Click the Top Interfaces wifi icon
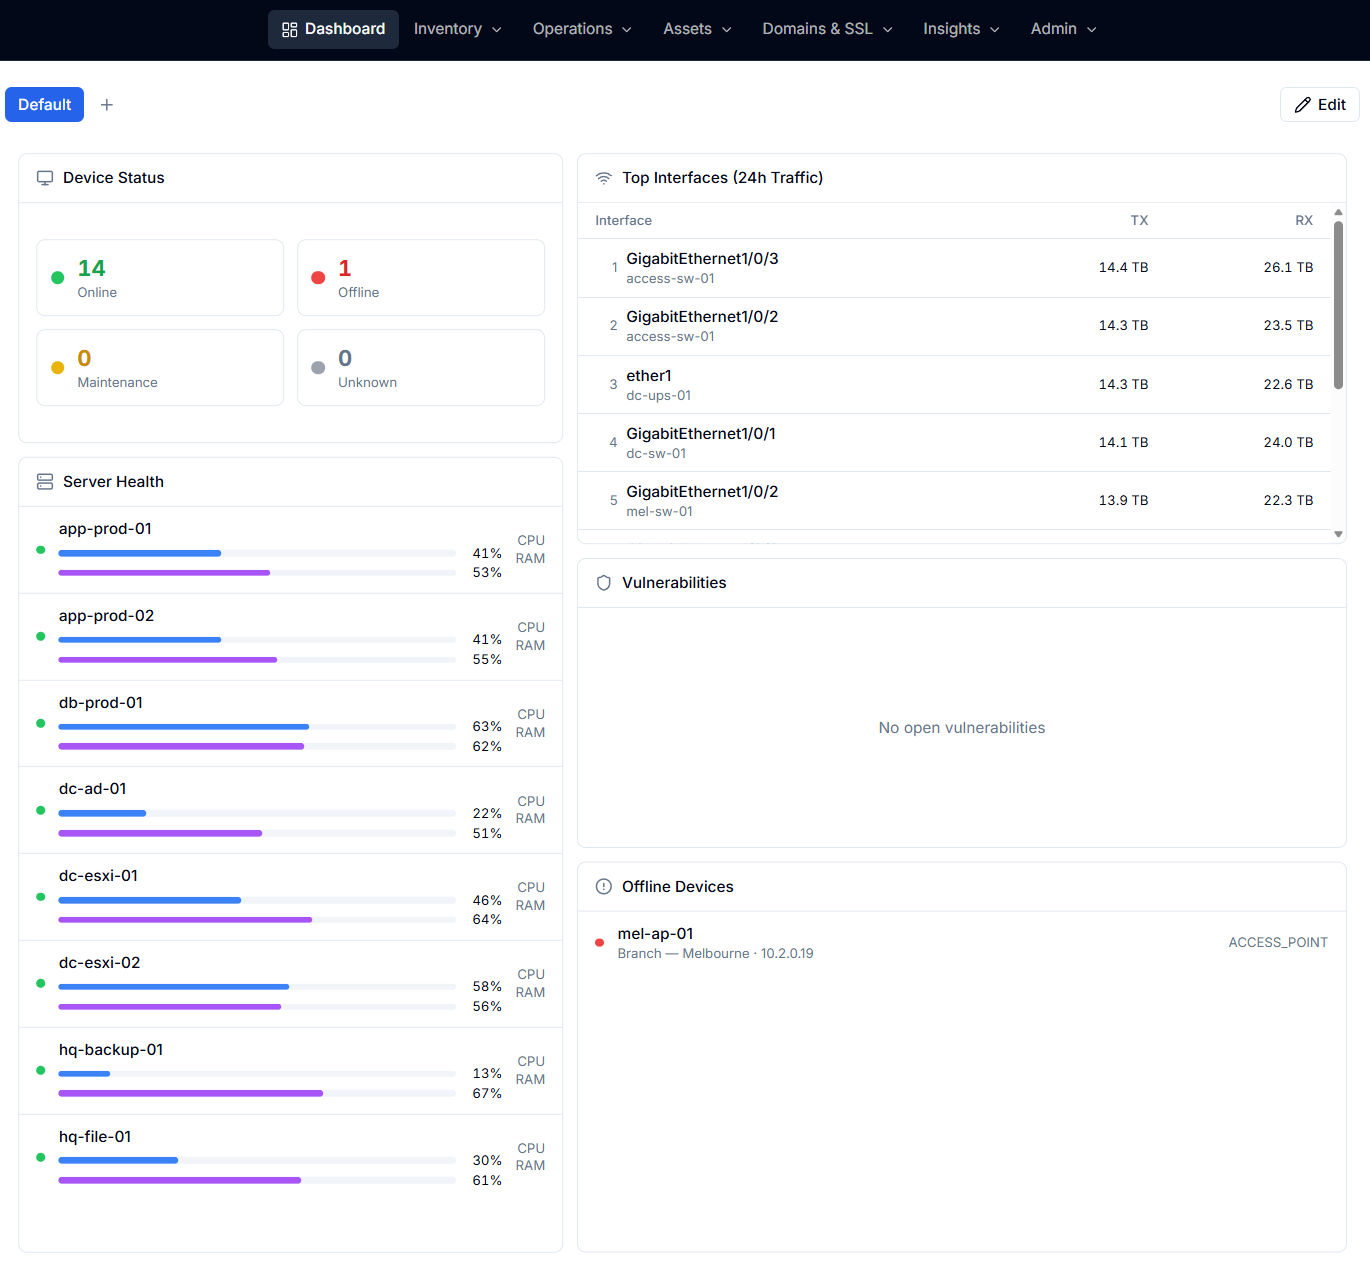This screenshot has width=1370, height=1266. [604, 178]
